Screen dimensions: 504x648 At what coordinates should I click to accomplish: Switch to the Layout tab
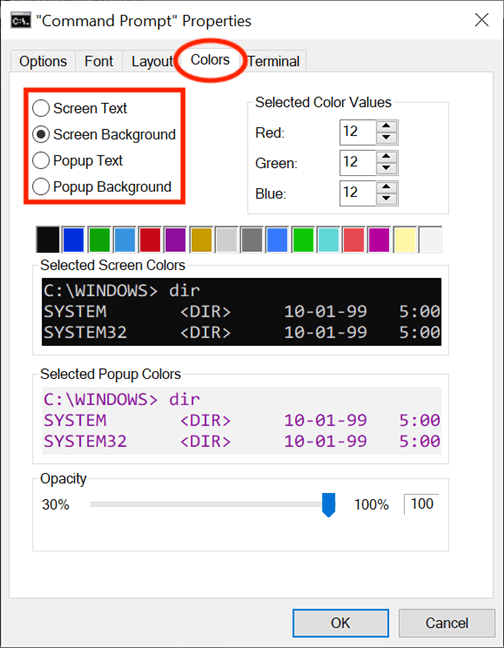click(x=152, y=61)
